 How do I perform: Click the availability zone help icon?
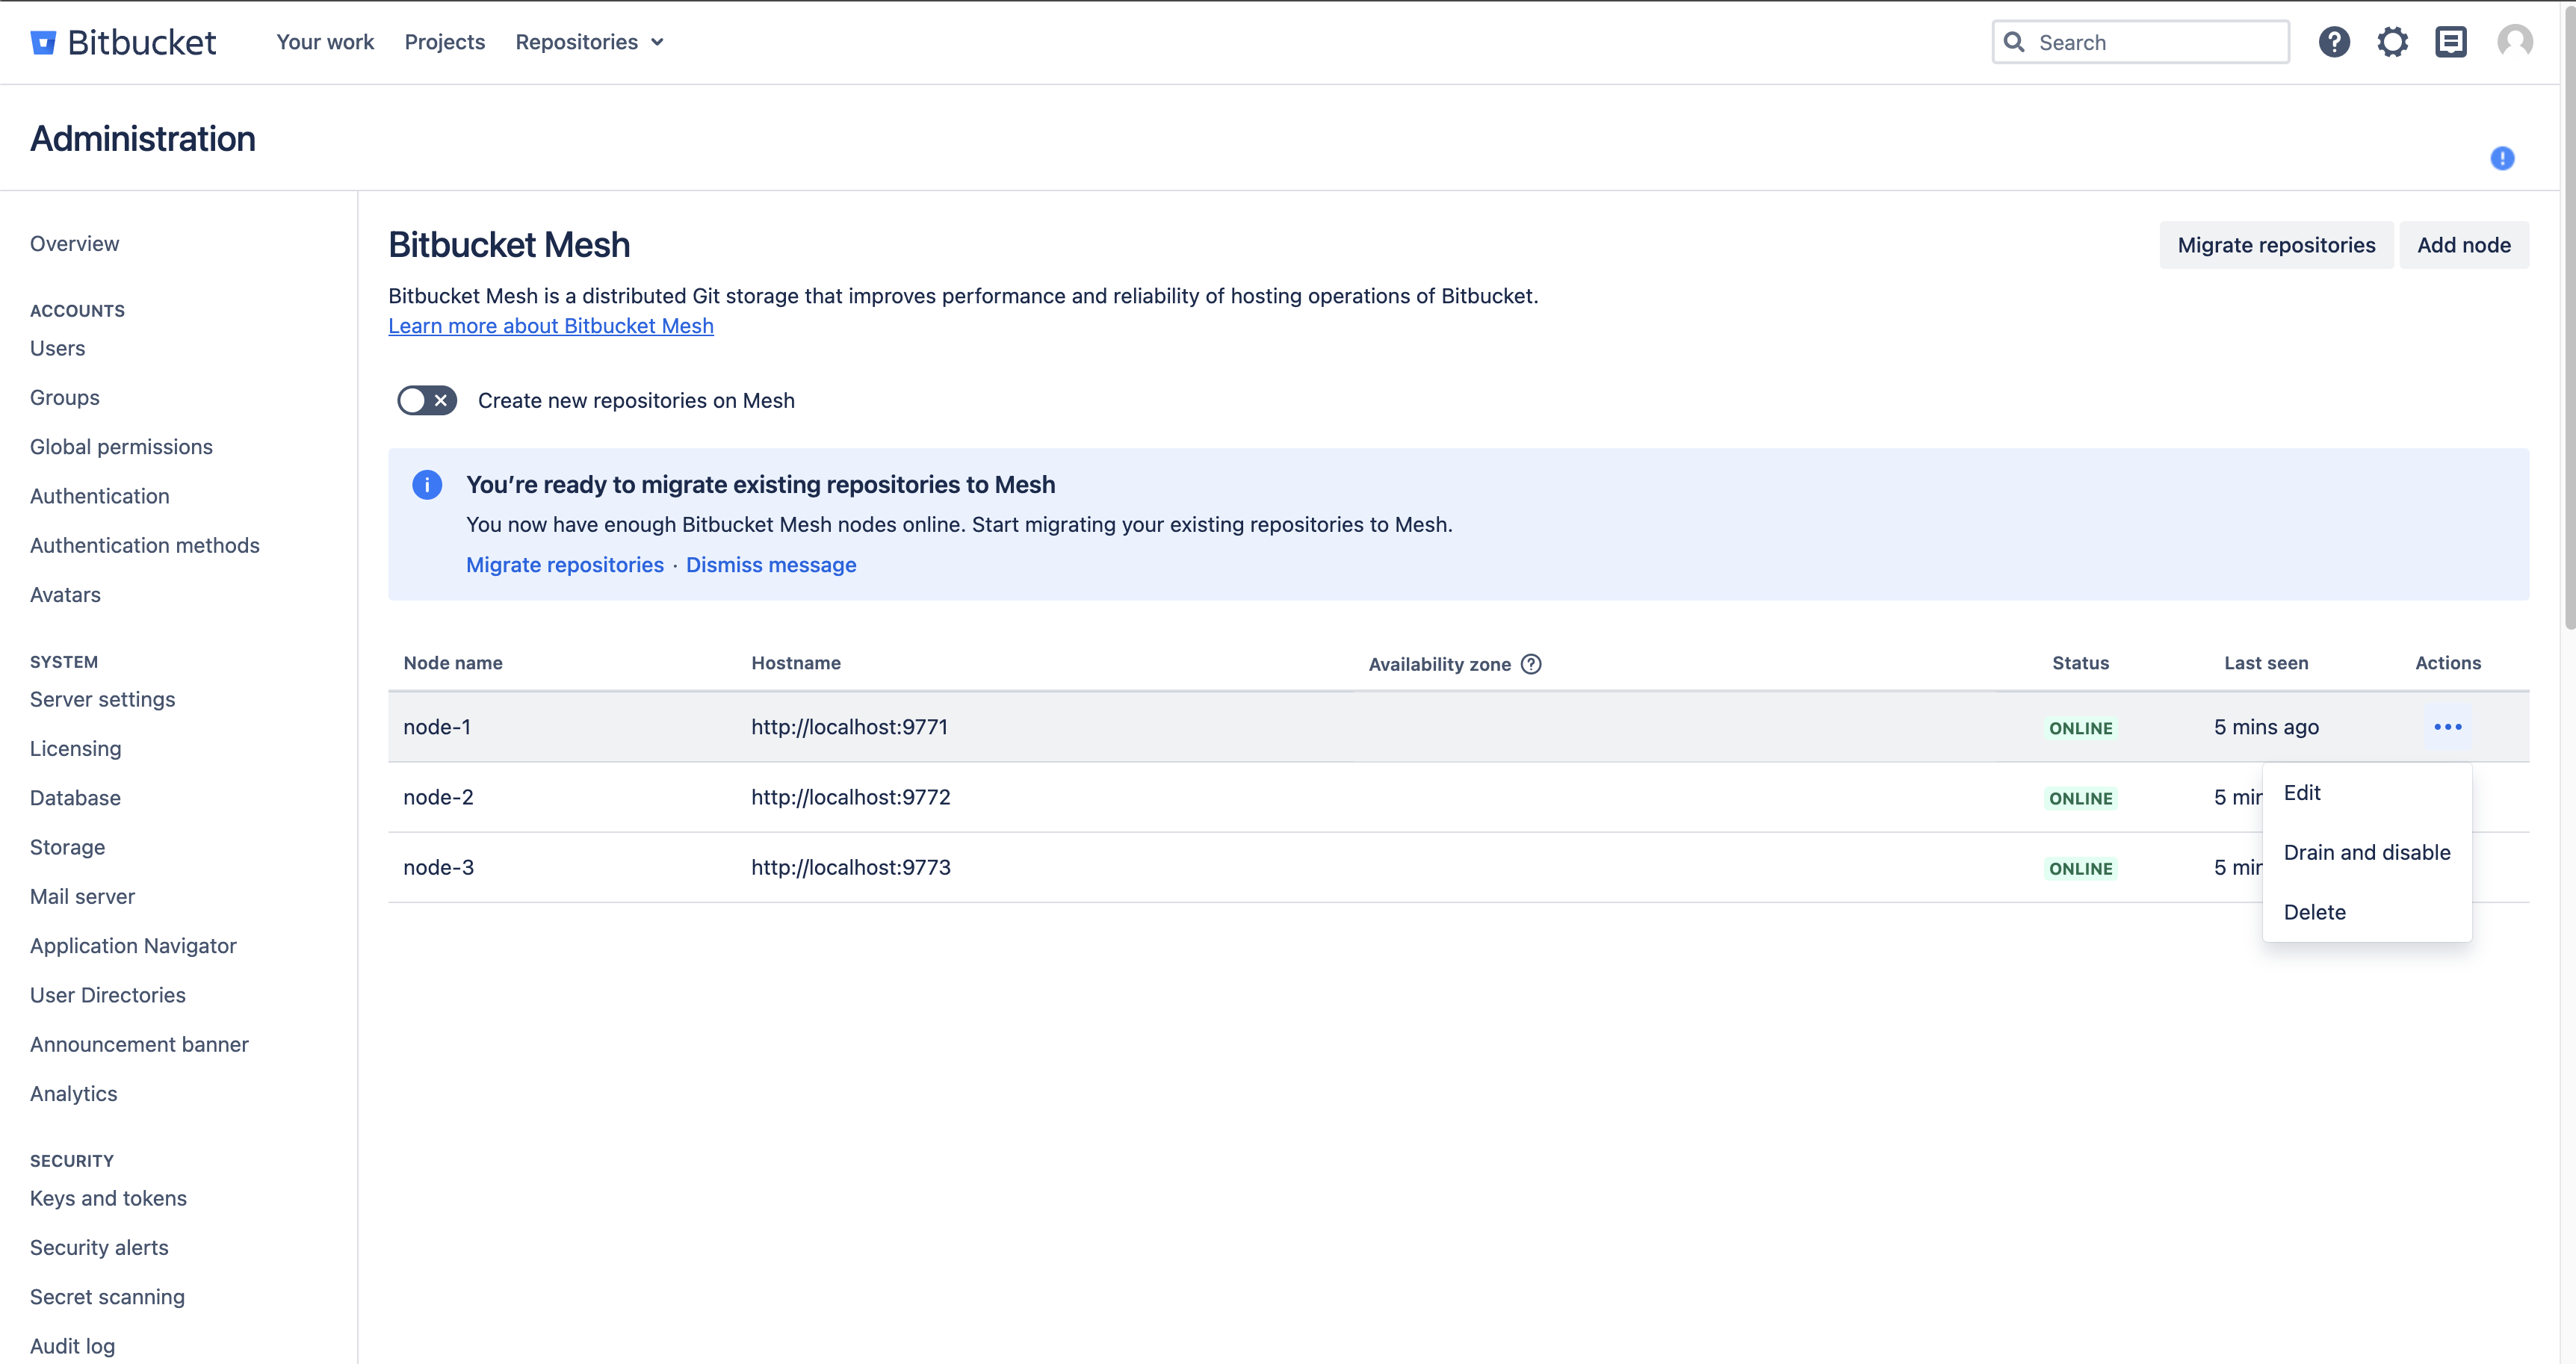click(x=1531, y=663)
